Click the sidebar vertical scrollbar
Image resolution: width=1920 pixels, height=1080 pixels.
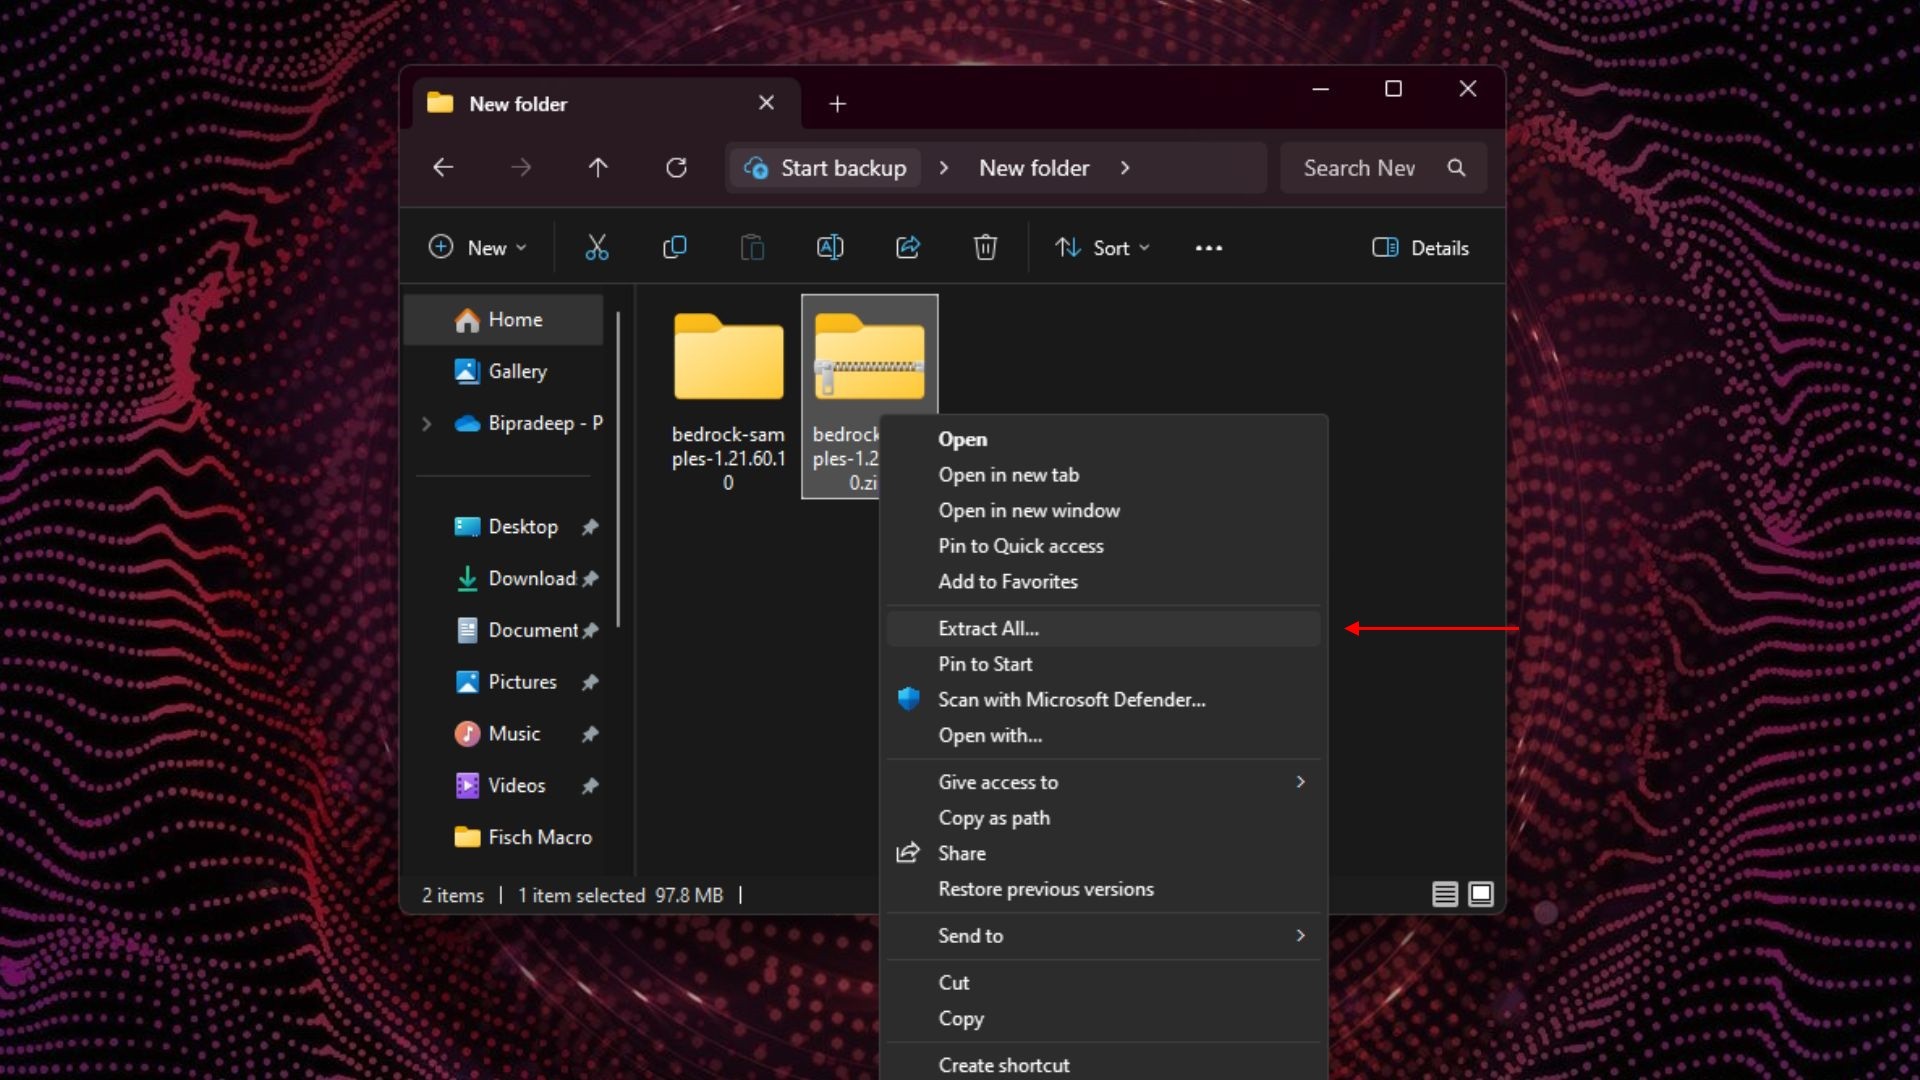[x=618, y=470]
